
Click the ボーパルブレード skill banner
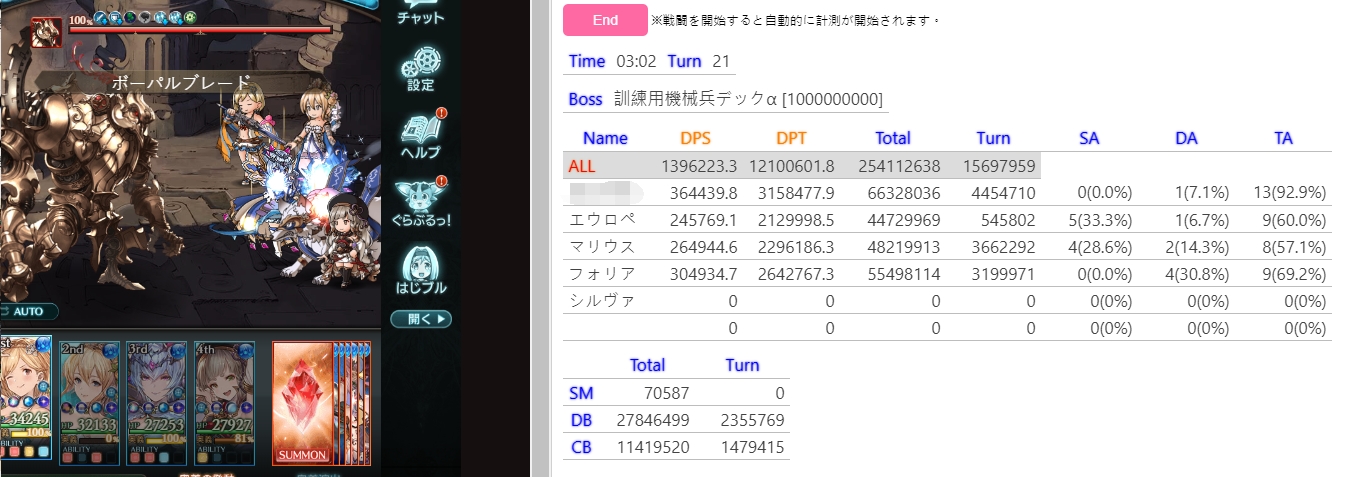(x=180, y=83)
